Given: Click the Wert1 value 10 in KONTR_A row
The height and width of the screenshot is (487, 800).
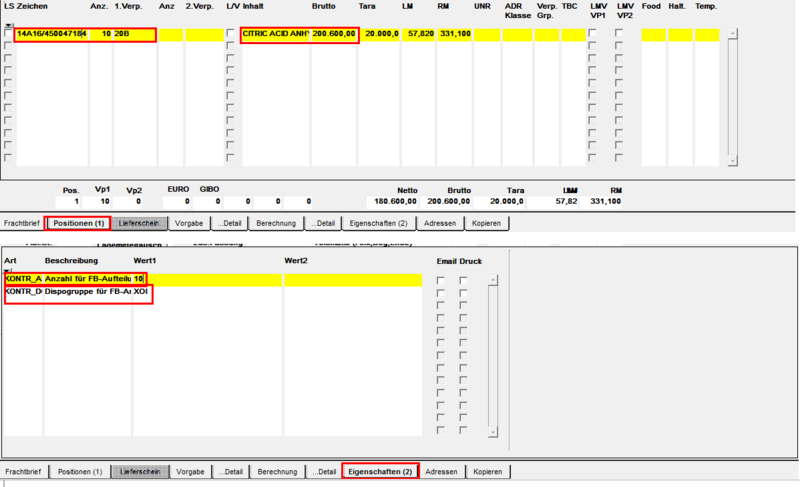Looking at the screenshot, I should [207, 279].
